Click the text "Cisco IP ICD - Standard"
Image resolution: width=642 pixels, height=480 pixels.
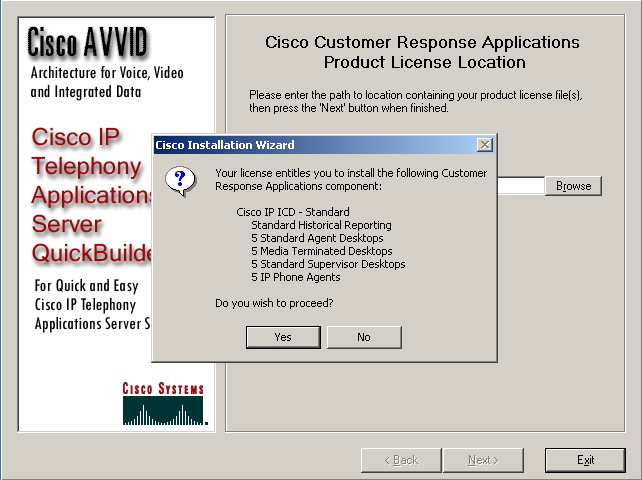293,212
